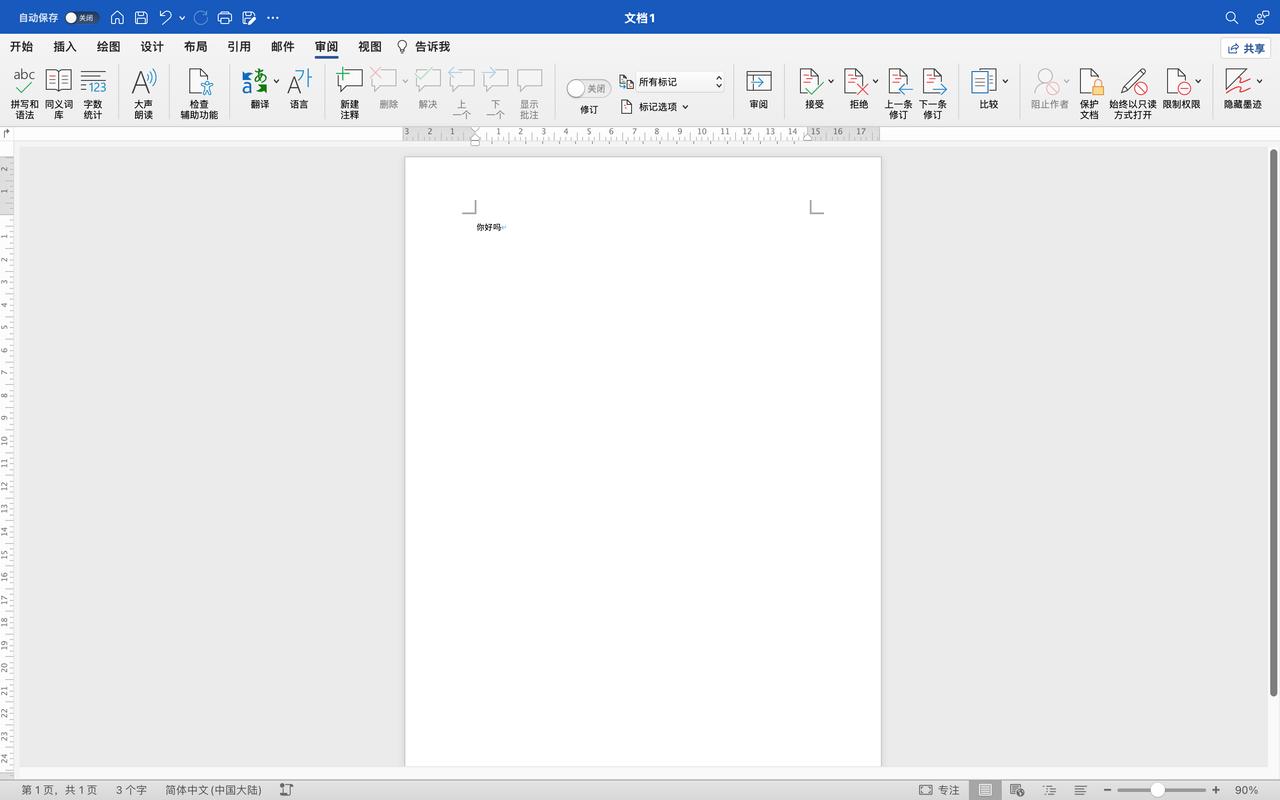1280x800 pixels.
Task: Click 保护文档 protect document
Action: coord(1089,94)
